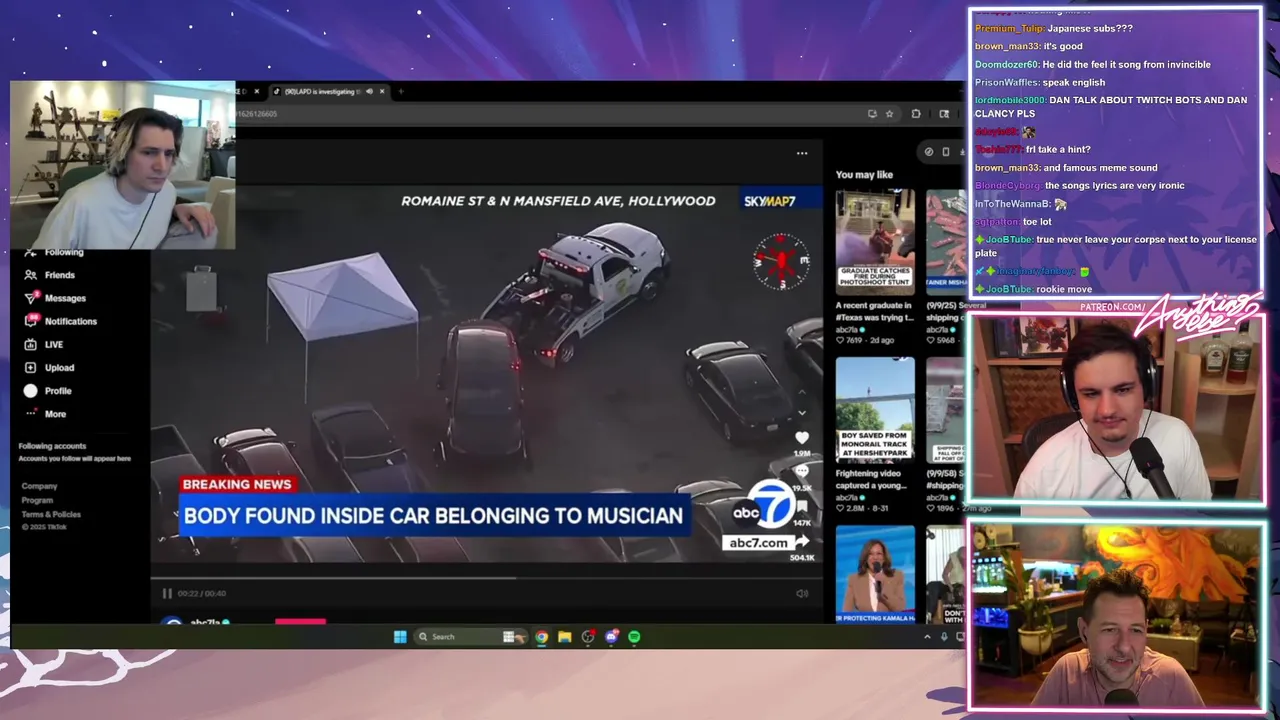
Task: Click chat username JooBTube 'rookie move'
Action: [x=1007, y=289]
